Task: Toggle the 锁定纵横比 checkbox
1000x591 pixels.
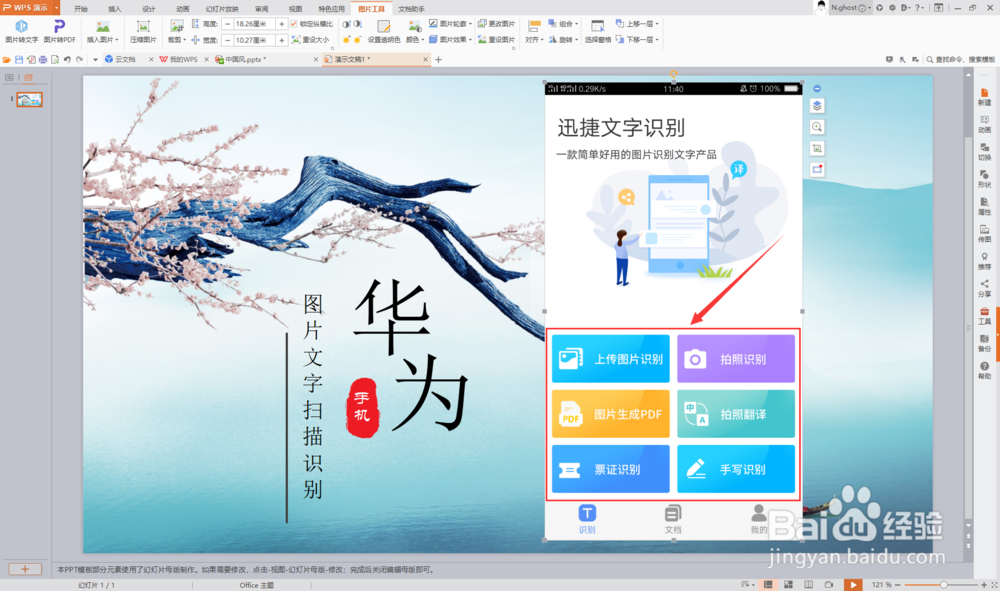Action: click(294, 24)
